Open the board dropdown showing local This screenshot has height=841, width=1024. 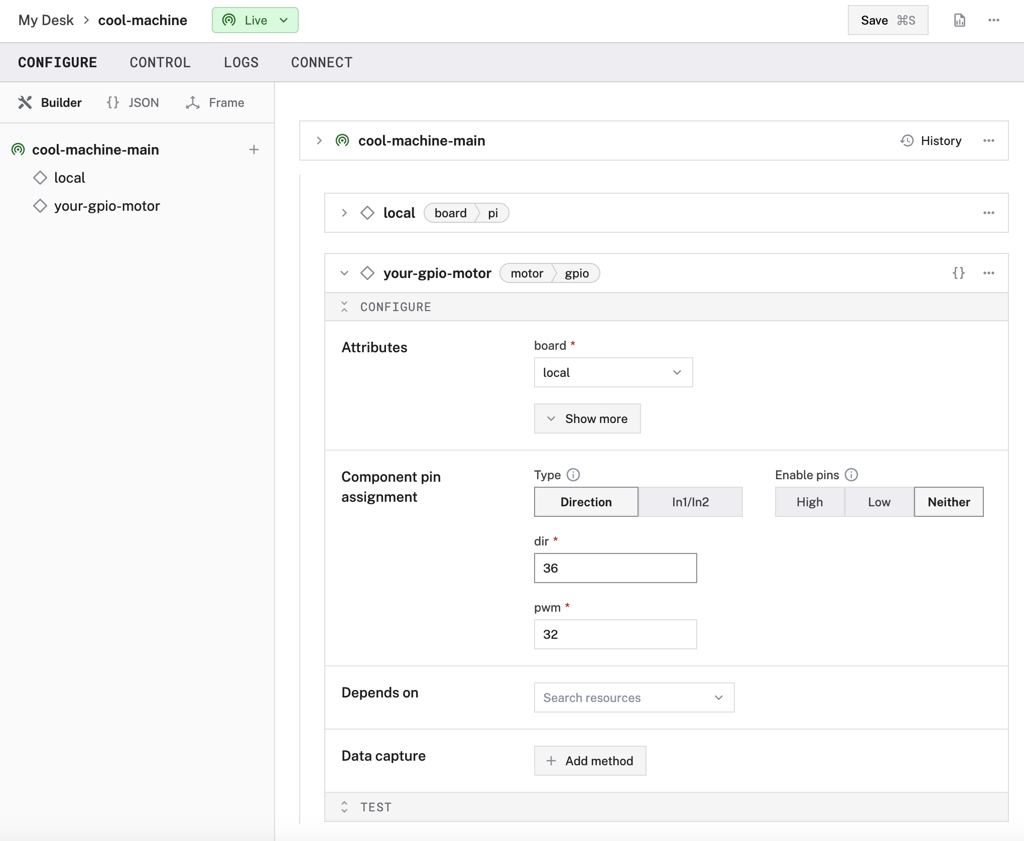click(x=613, y=373)
